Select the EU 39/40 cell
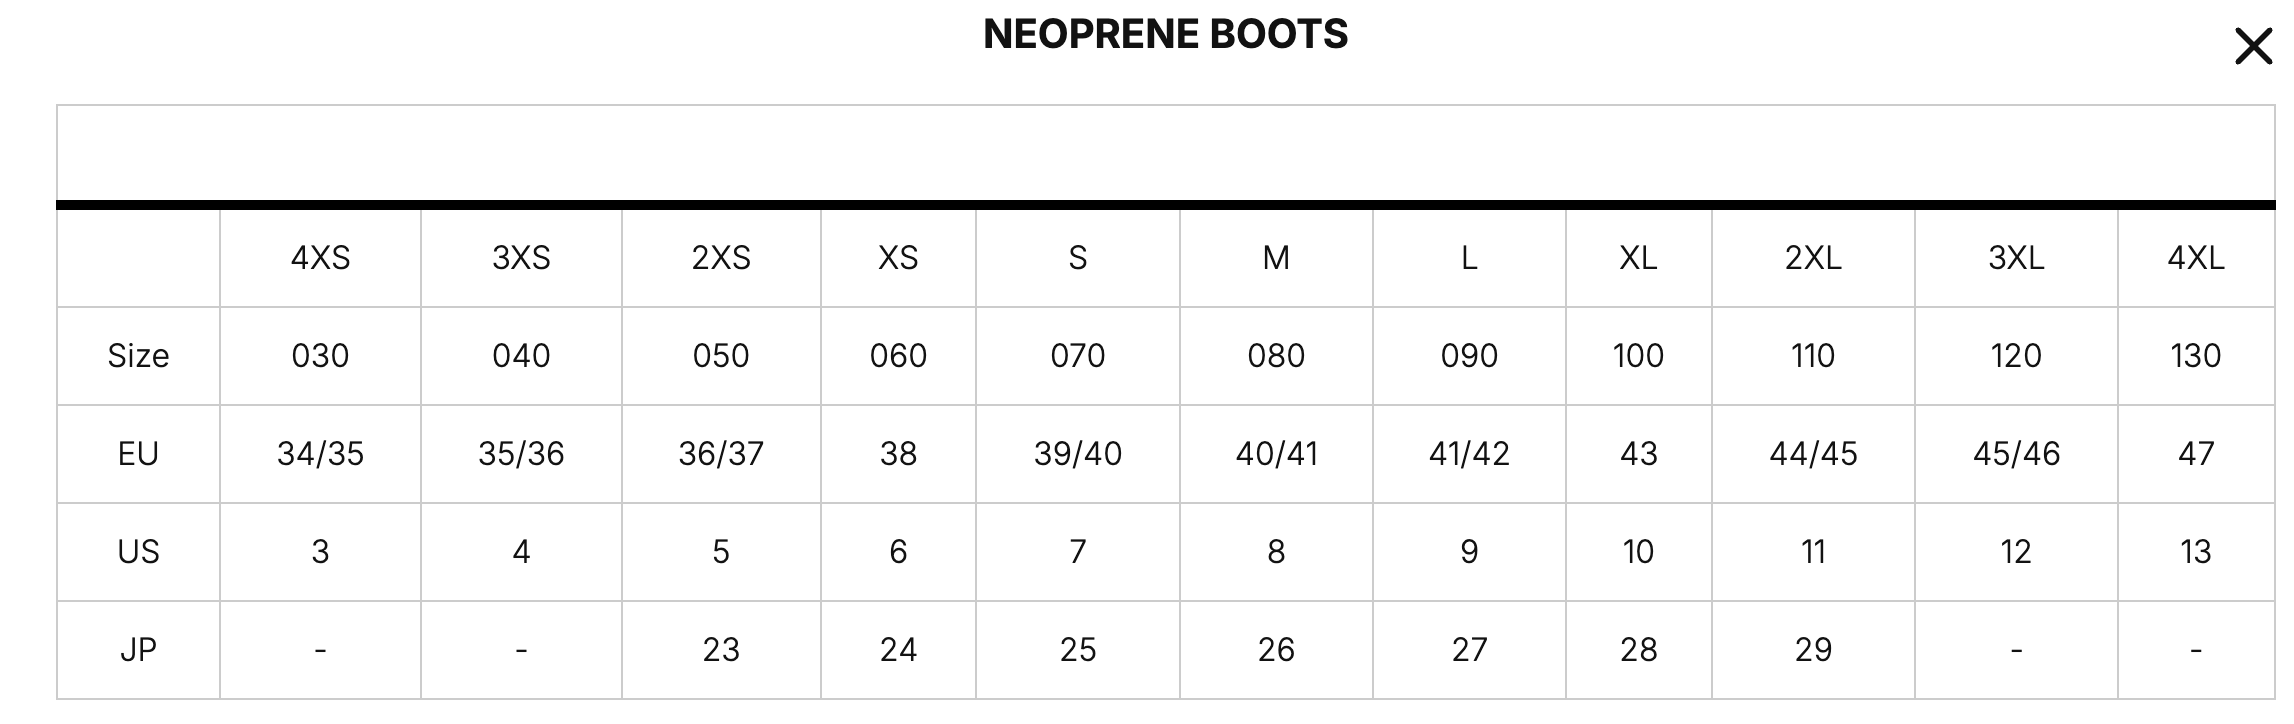The height and width of the screenshot is (724, 2294). 1078,454
